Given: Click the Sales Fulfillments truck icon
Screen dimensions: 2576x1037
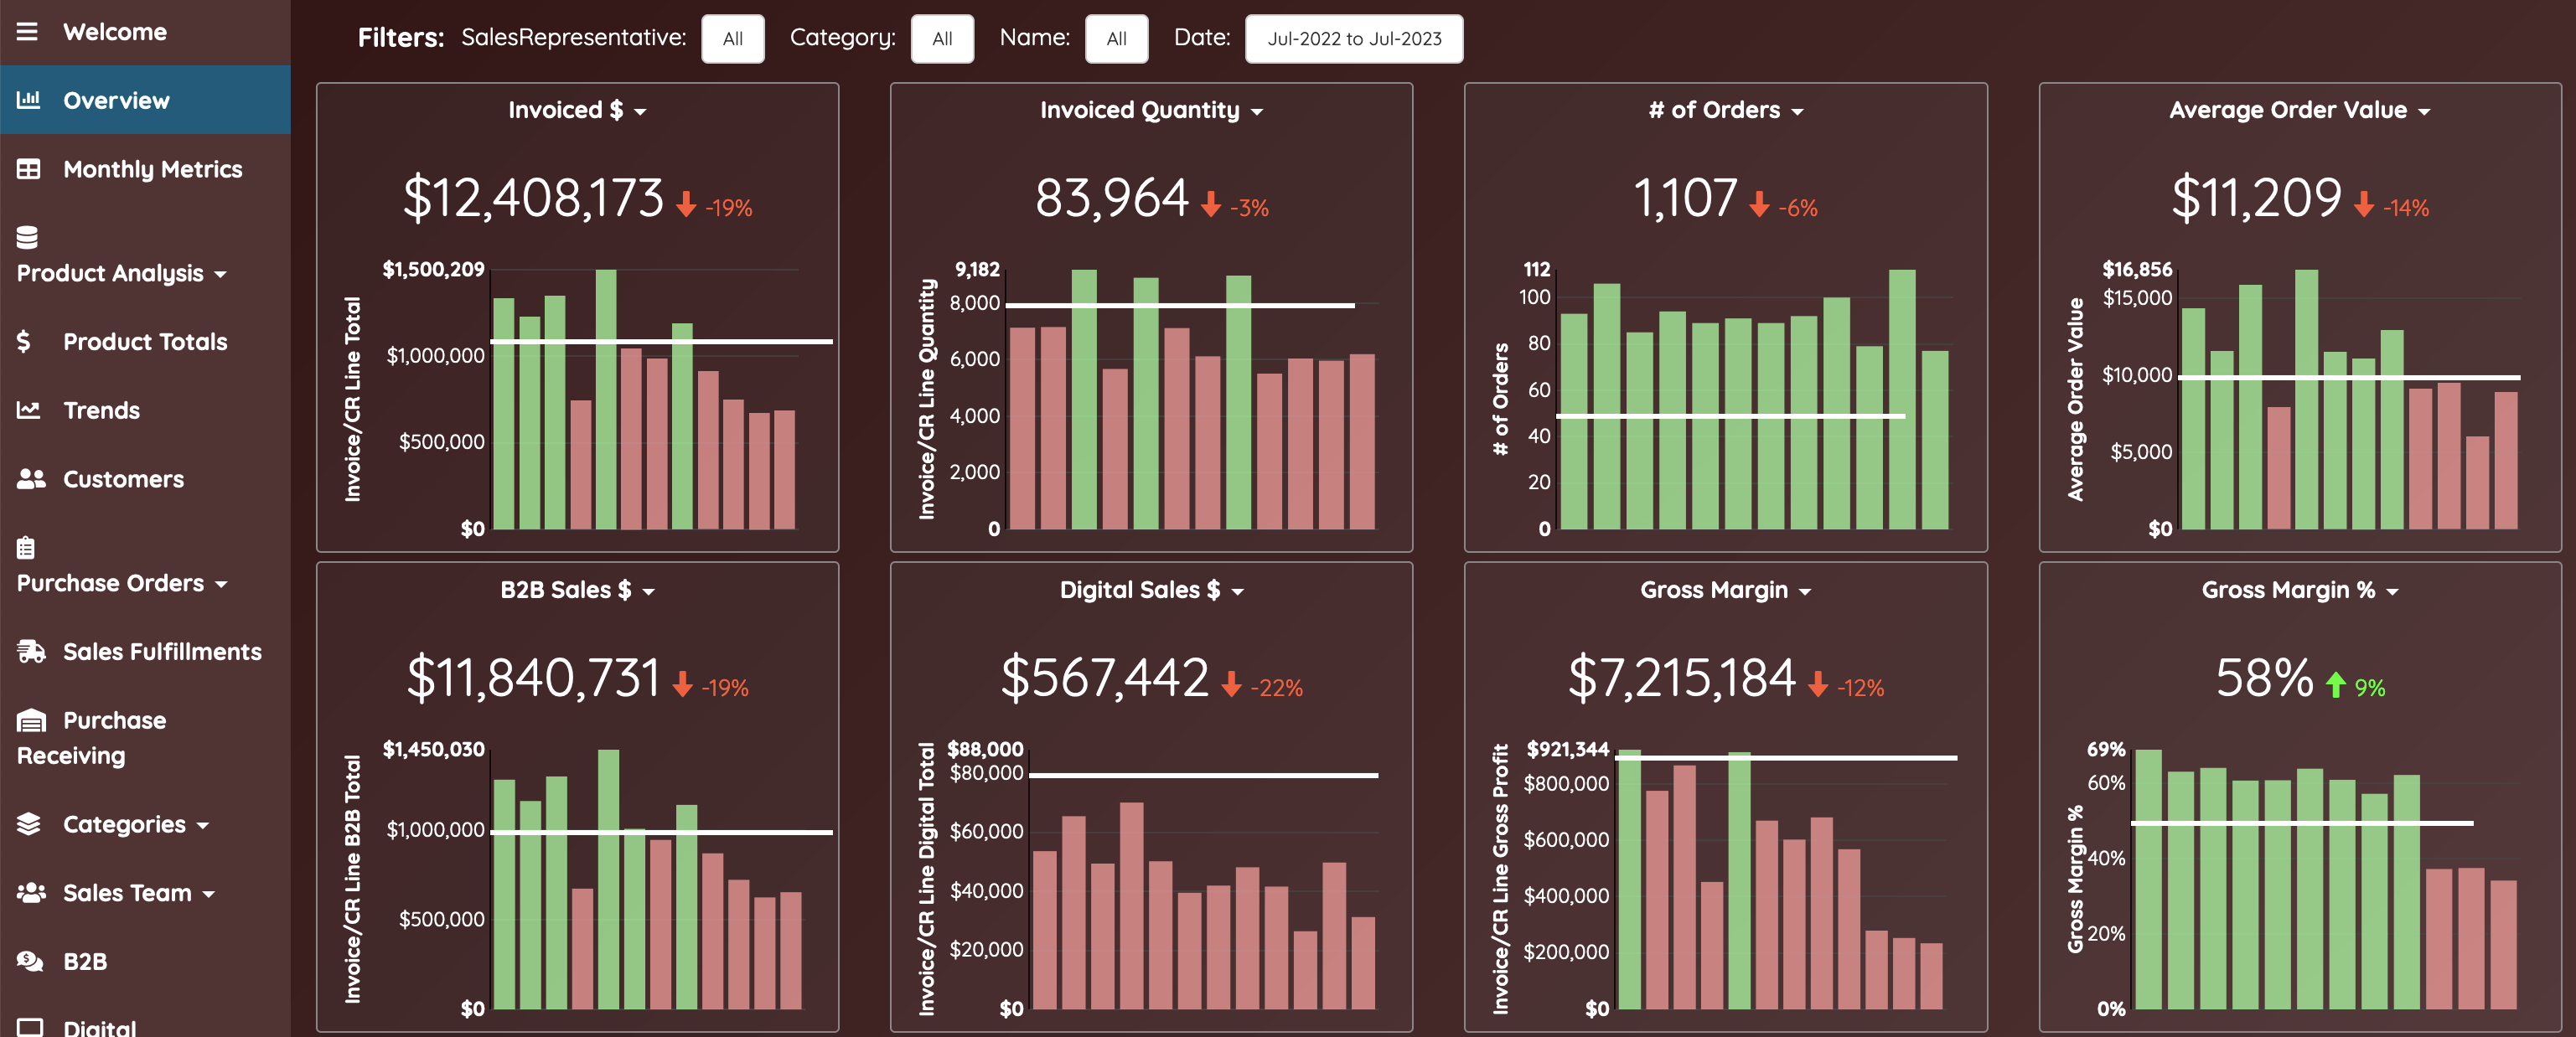Looking at the screenshot, I should point(31,652).
